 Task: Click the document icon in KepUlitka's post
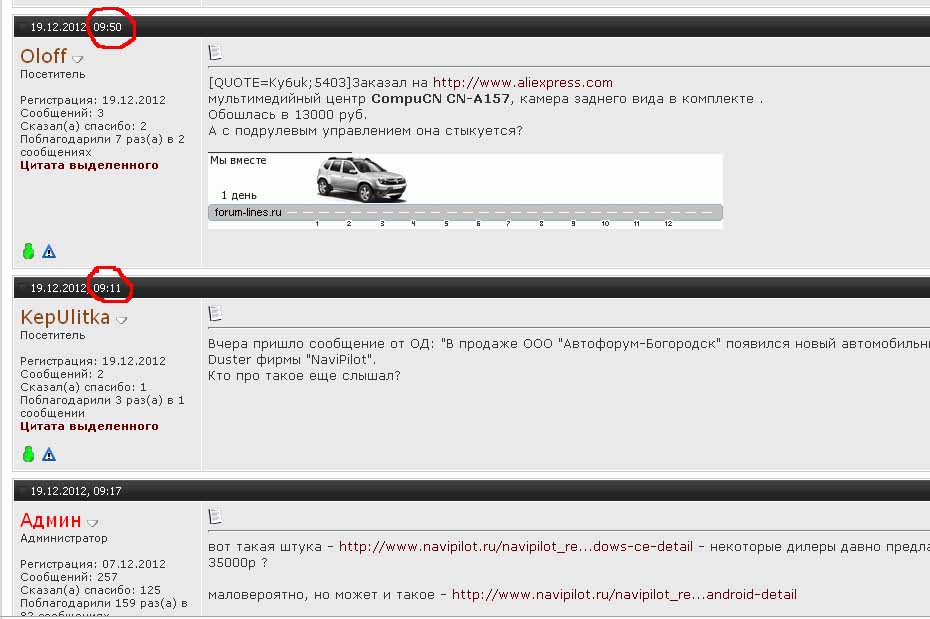pos(215,314)
